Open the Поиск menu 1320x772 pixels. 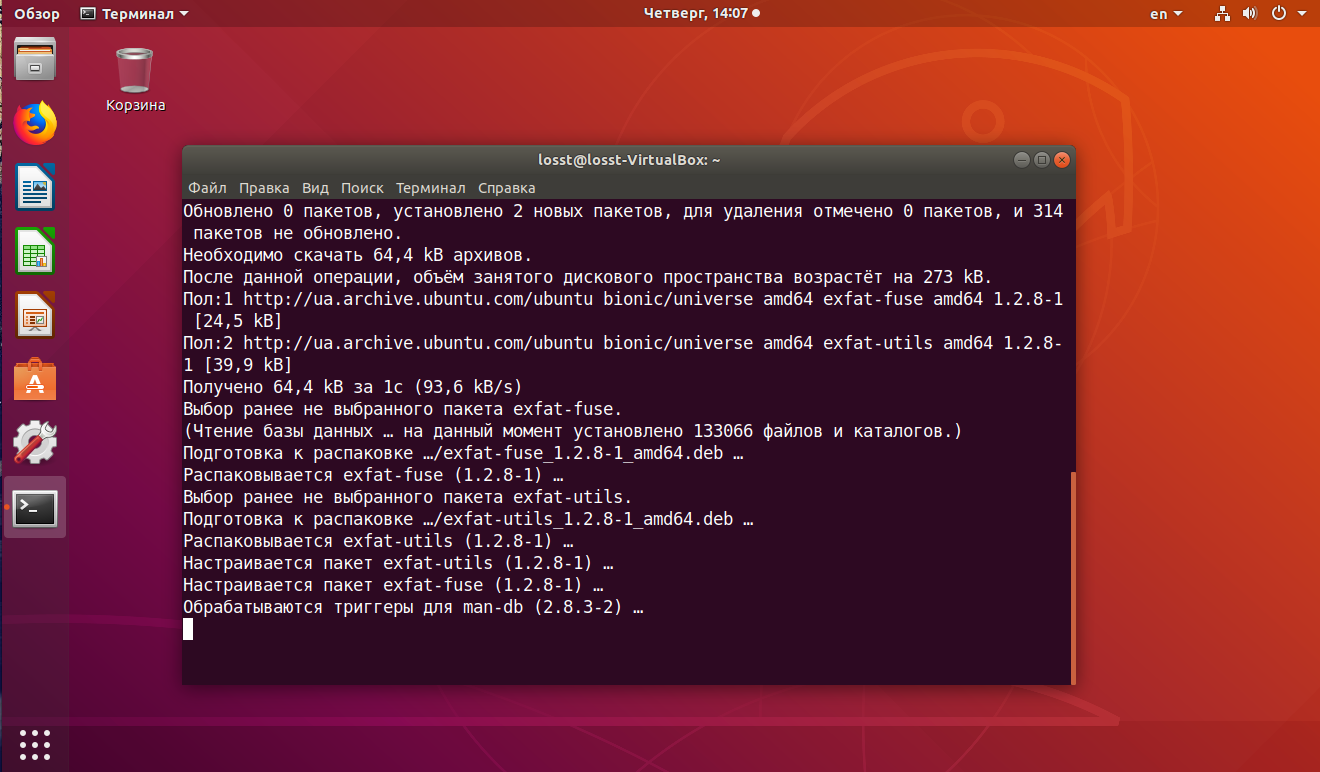(362, 188)
